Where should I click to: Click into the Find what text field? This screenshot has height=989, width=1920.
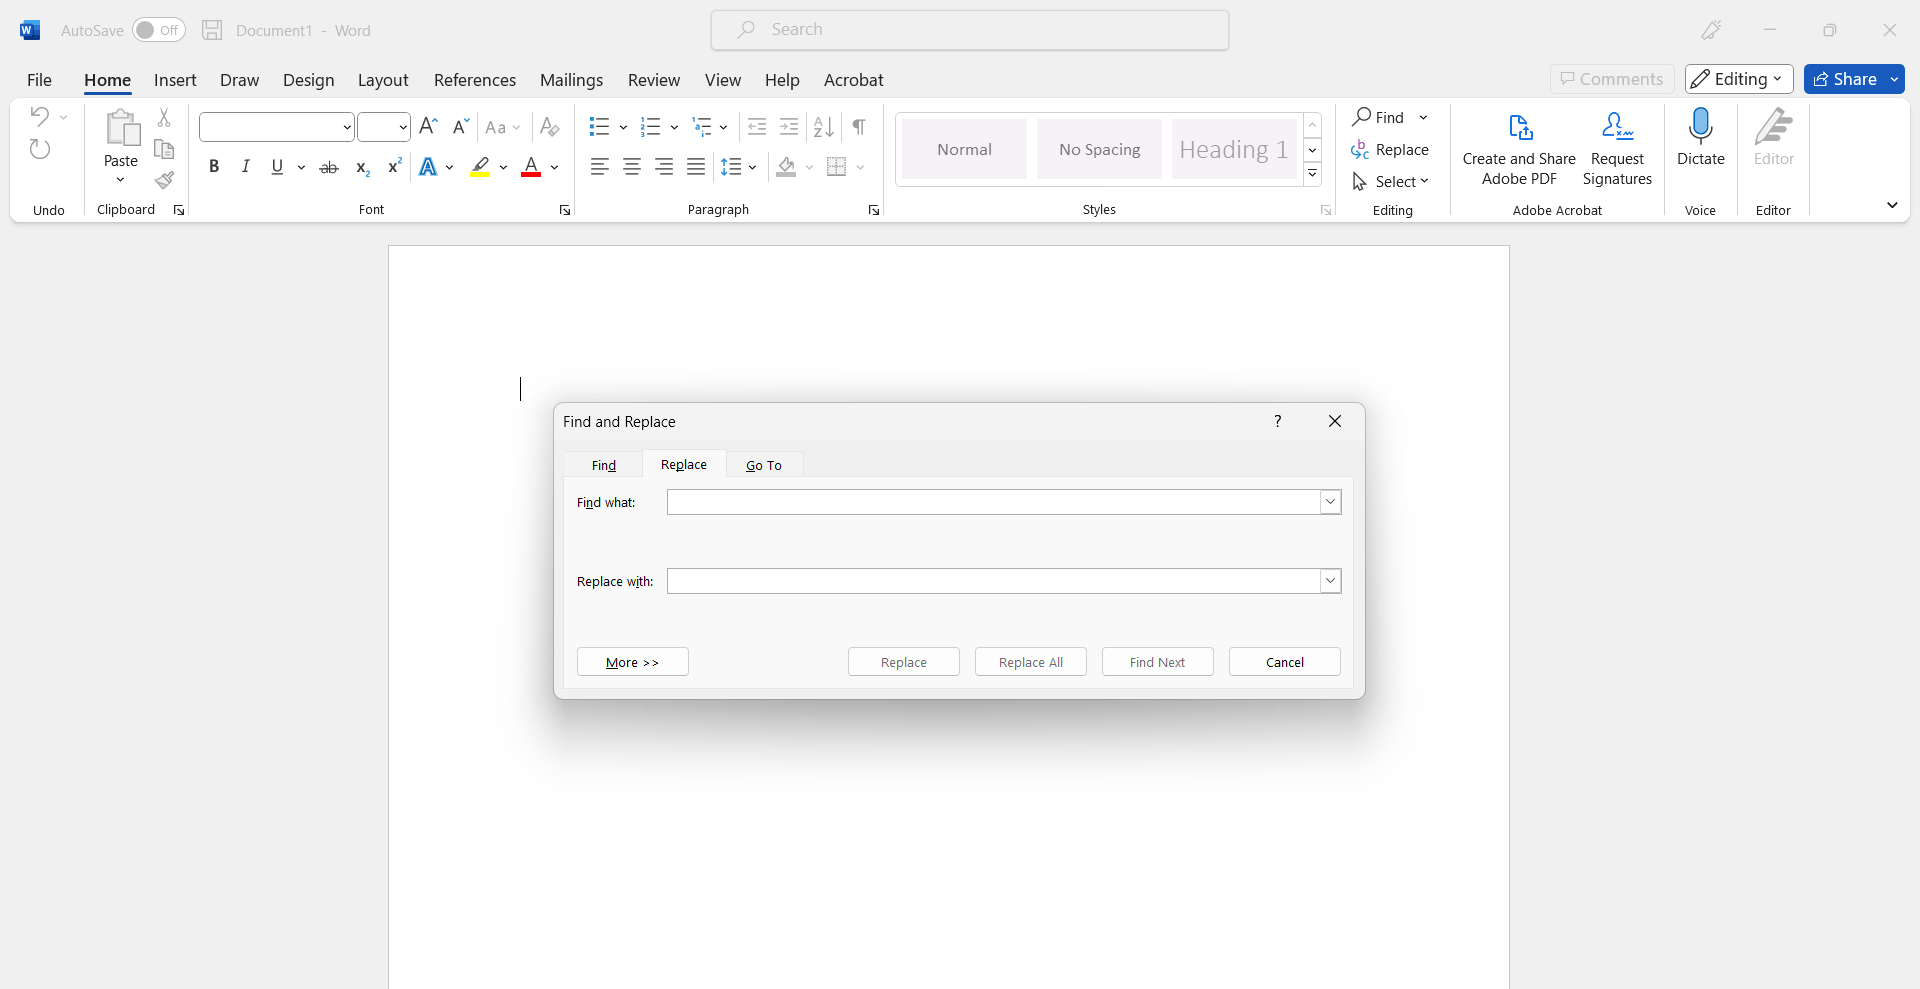(x=992, y=502)
